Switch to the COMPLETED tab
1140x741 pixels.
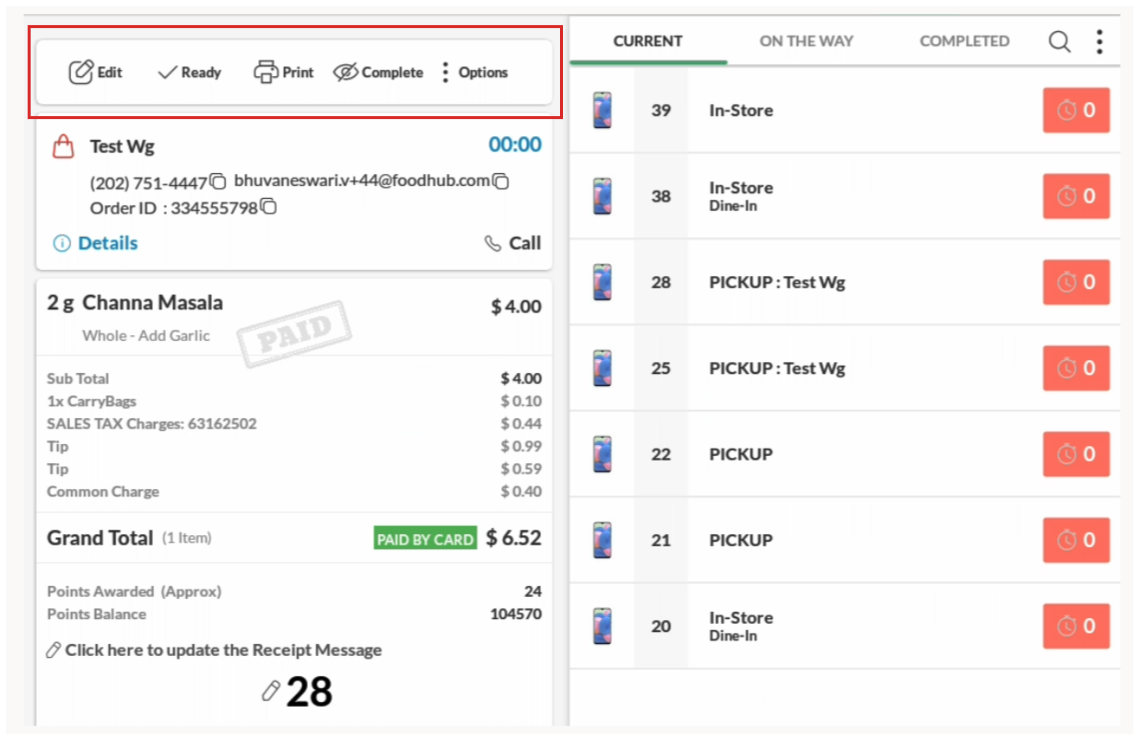(x=964, y=41)
